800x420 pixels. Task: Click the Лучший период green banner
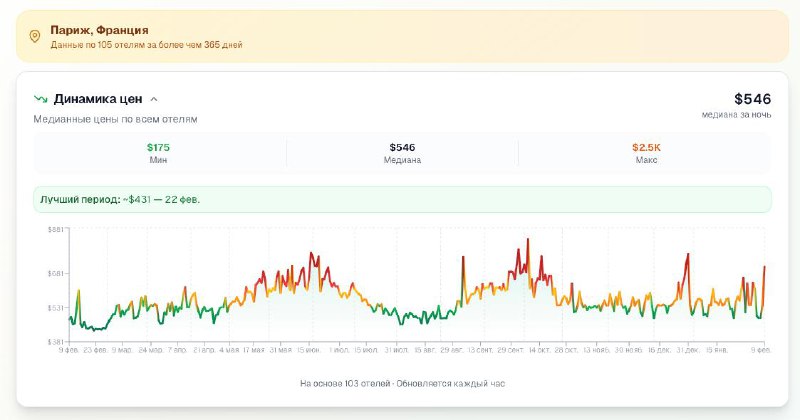401,199
